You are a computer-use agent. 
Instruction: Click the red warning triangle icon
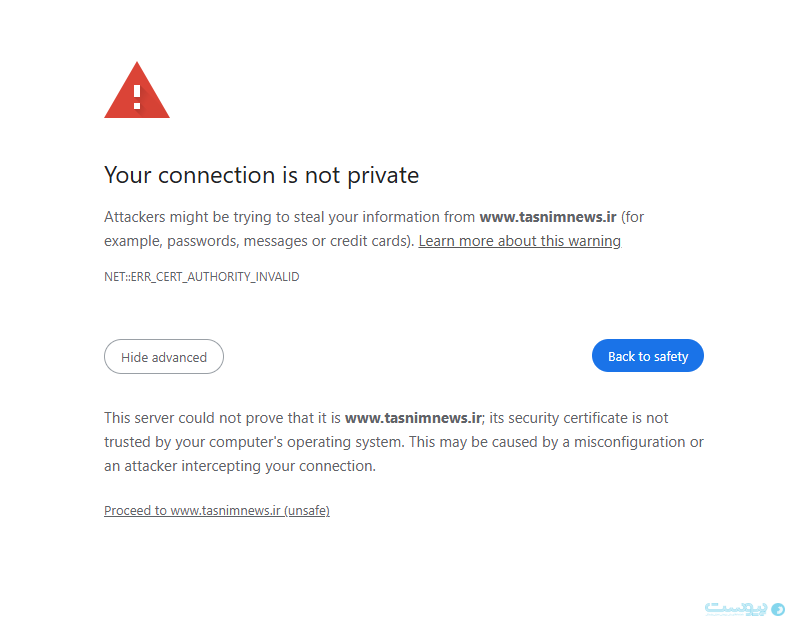136,92
